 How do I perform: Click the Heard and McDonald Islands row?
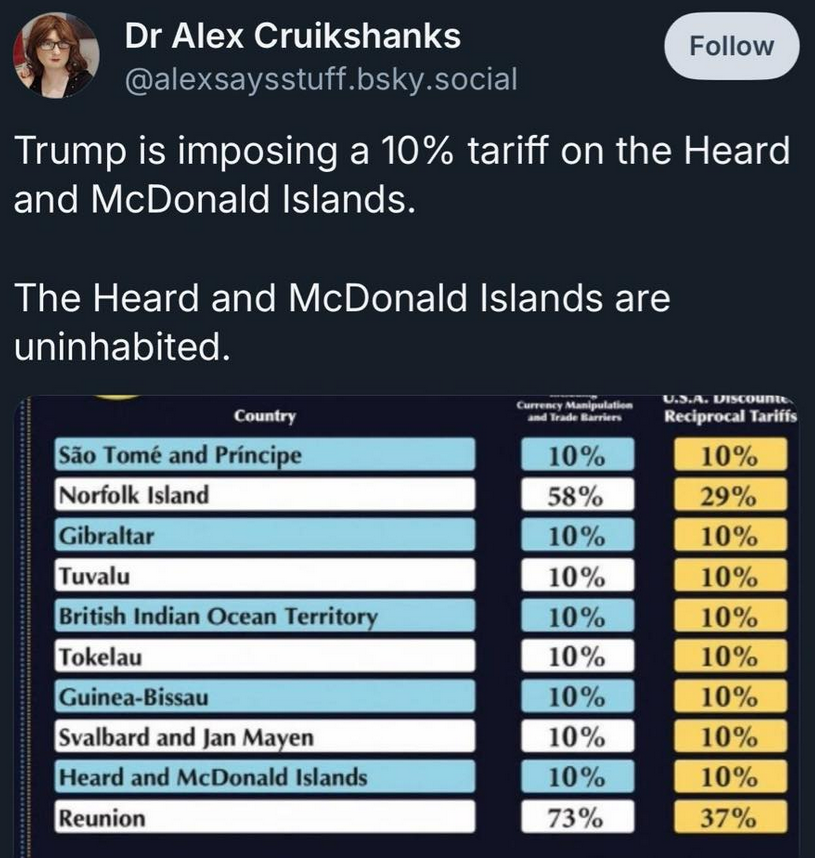[263, 777]
